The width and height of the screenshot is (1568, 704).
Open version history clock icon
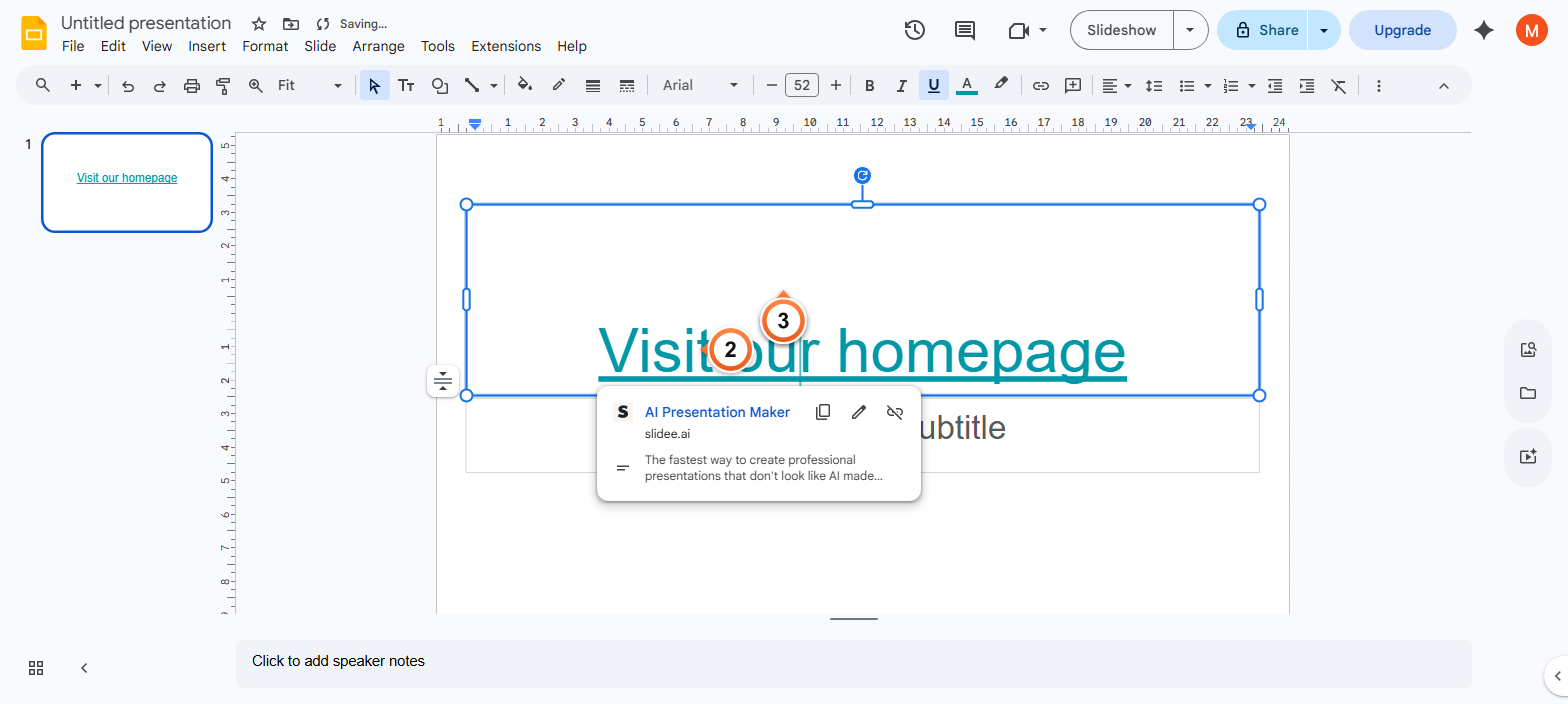click(914, 30)
